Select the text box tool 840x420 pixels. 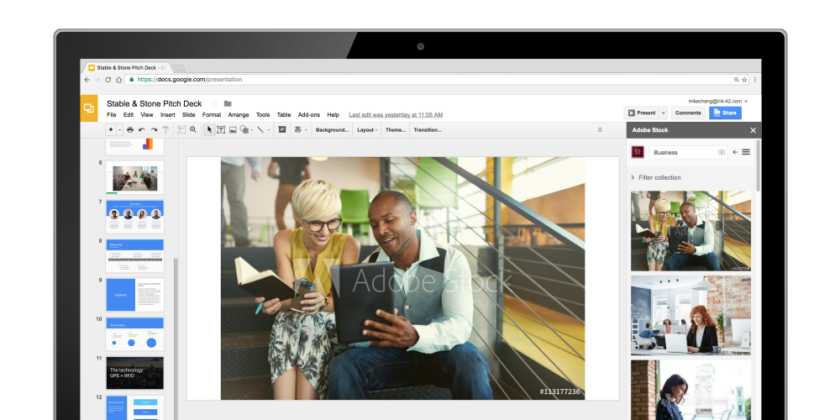click(x=221, y=130)
